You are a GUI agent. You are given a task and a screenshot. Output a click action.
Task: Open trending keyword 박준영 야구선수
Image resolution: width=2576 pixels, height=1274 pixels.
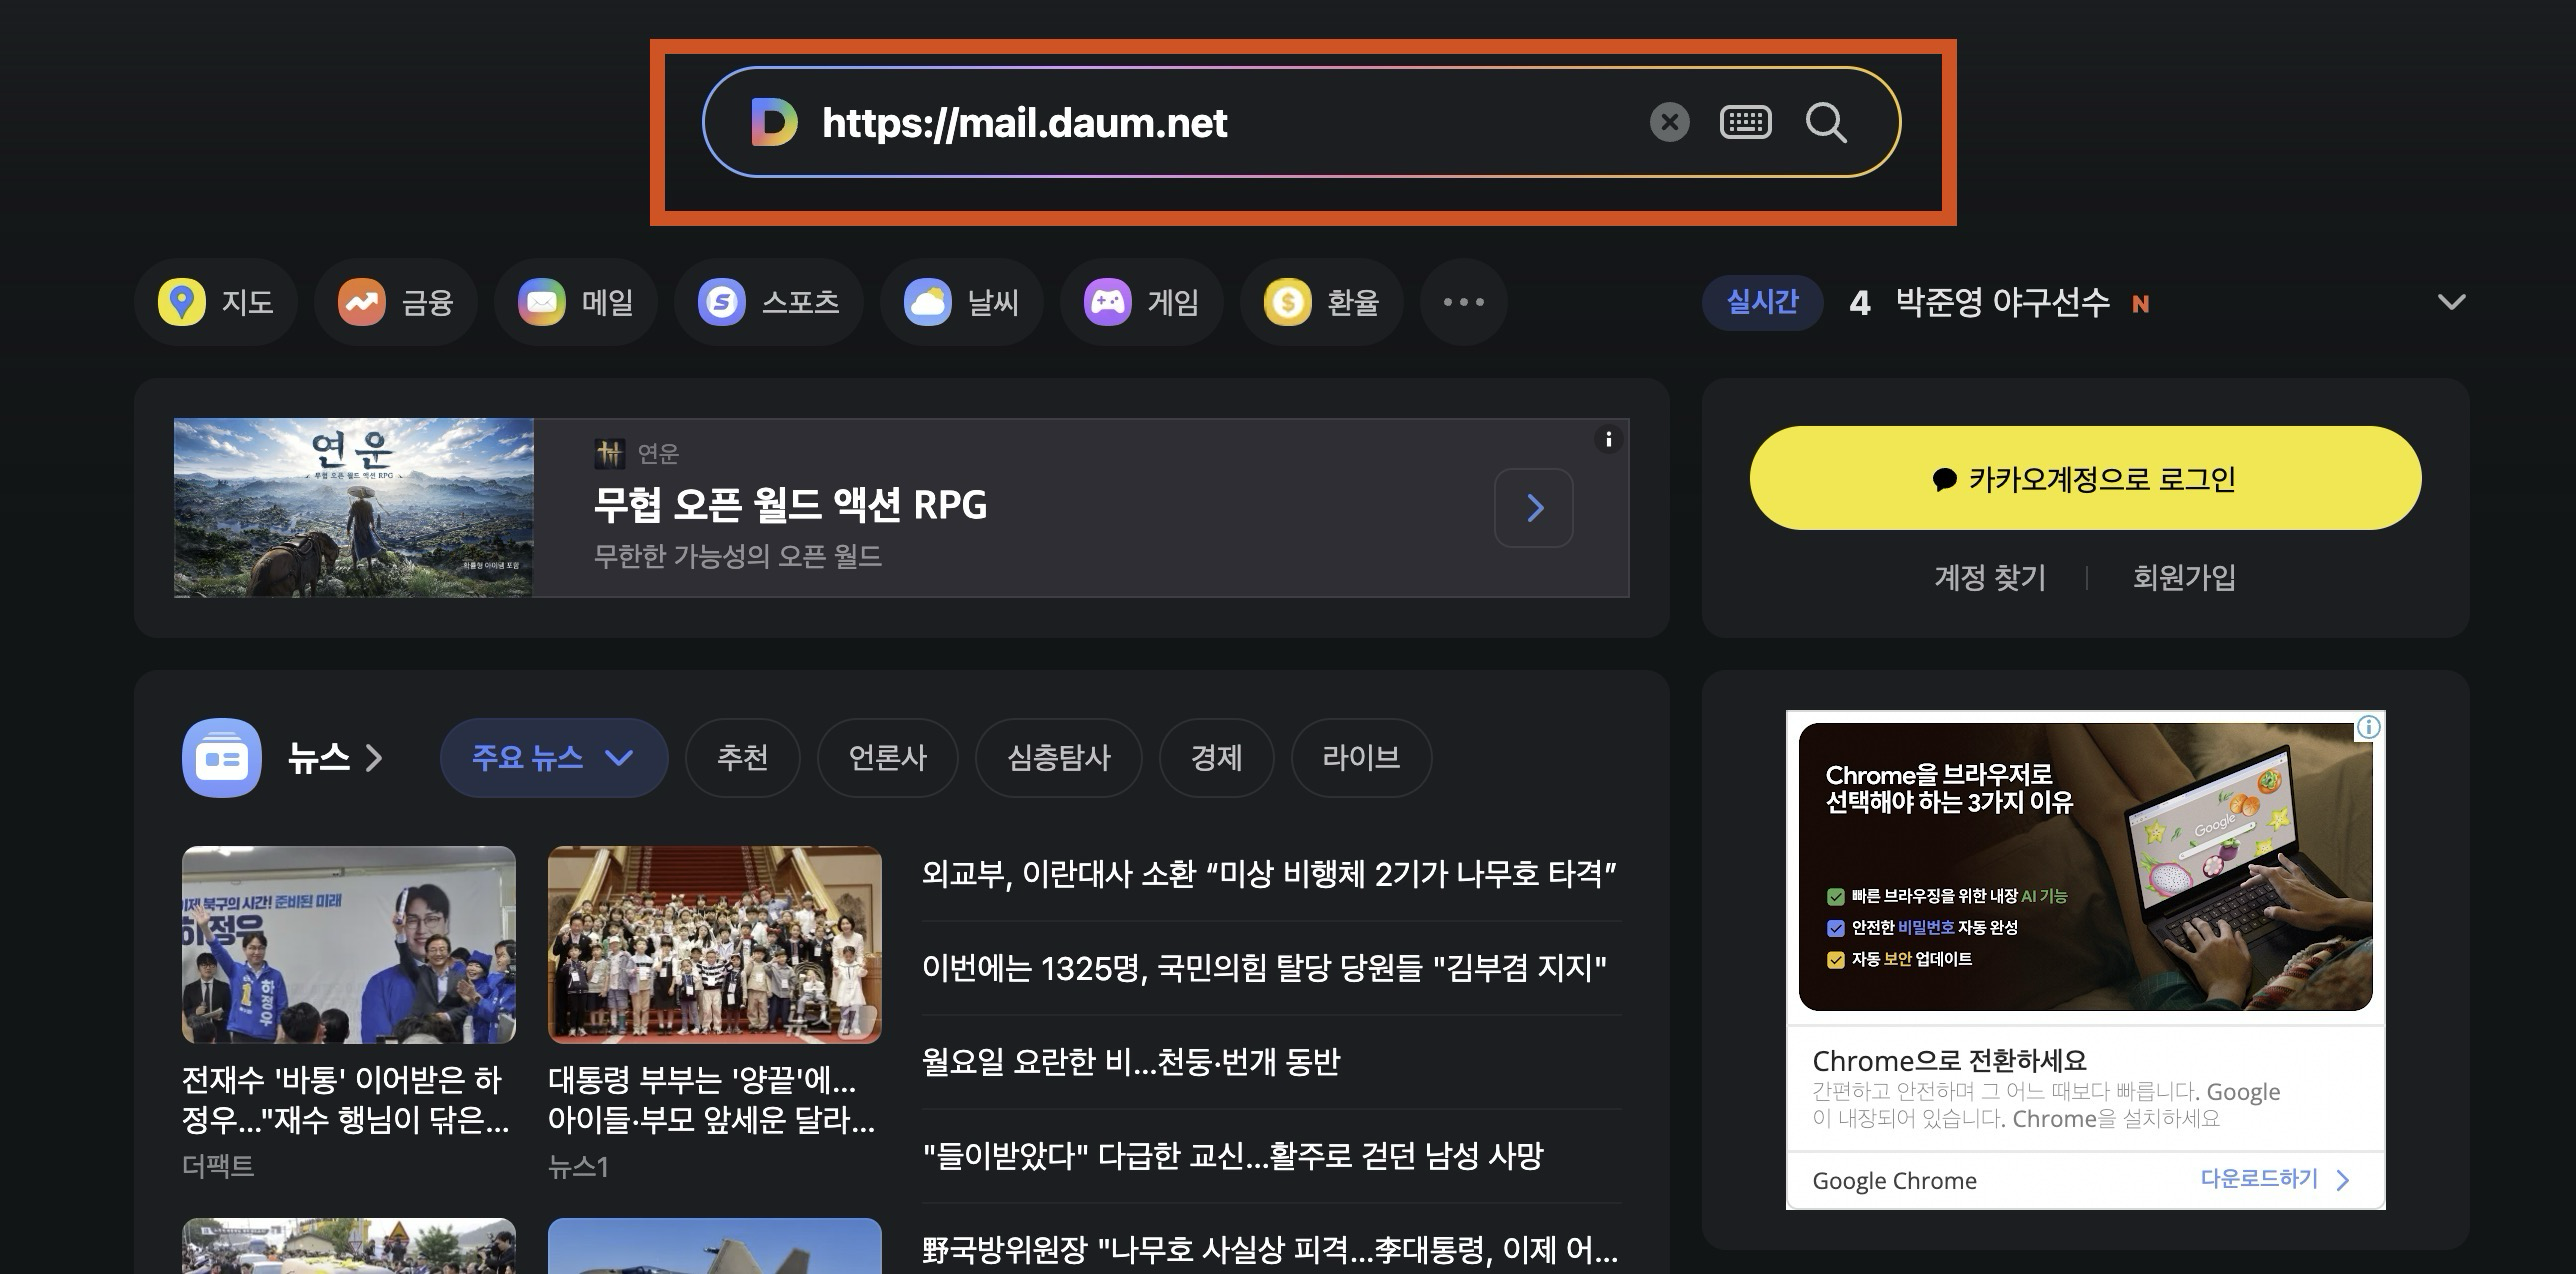pyautogui.click(x=2002, y=302)
